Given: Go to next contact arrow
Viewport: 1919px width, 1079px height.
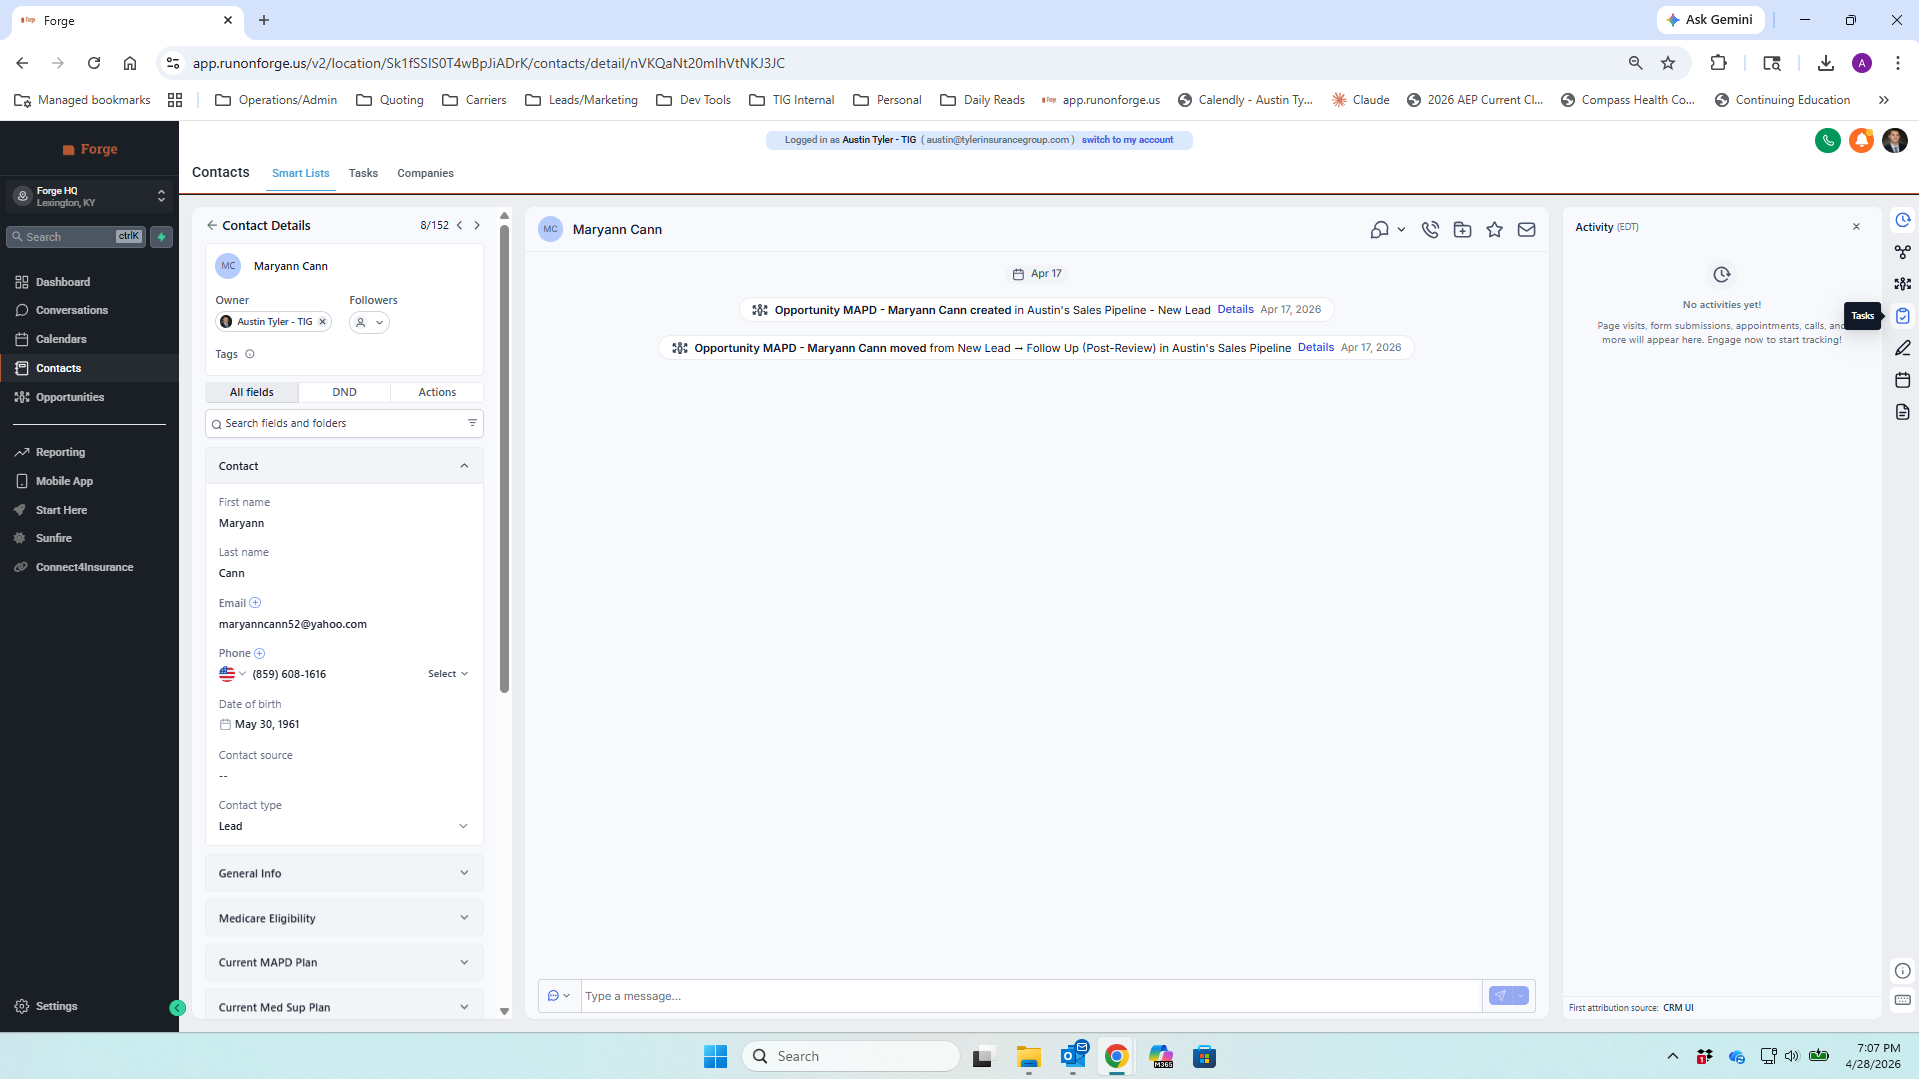Looking at the screenshot, I should (477, 226).
